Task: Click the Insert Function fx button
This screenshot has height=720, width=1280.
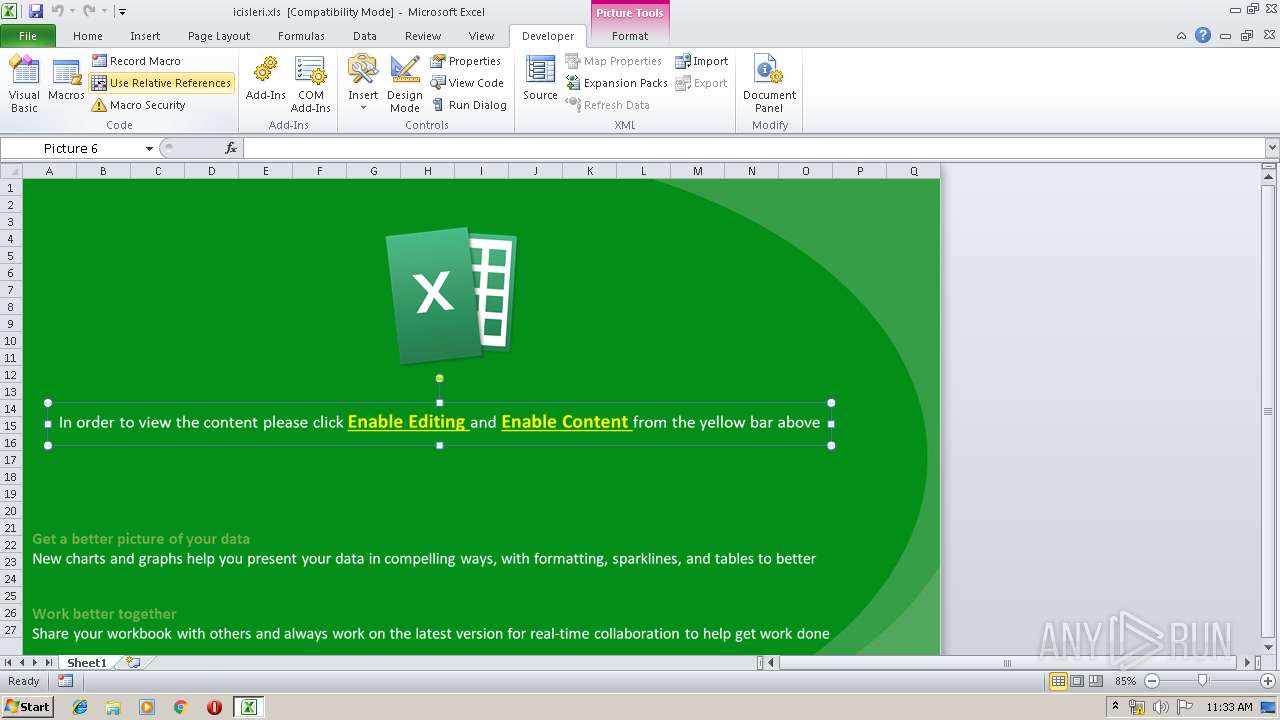Action: pos(231,148)
